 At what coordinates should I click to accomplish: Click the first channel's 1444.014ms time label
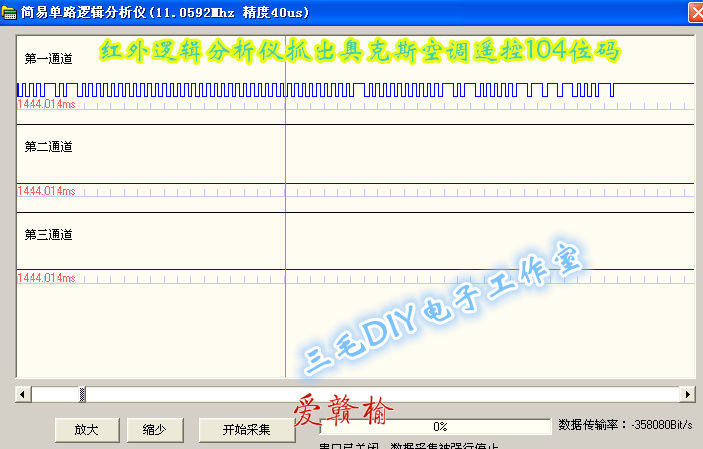[46, 104]
